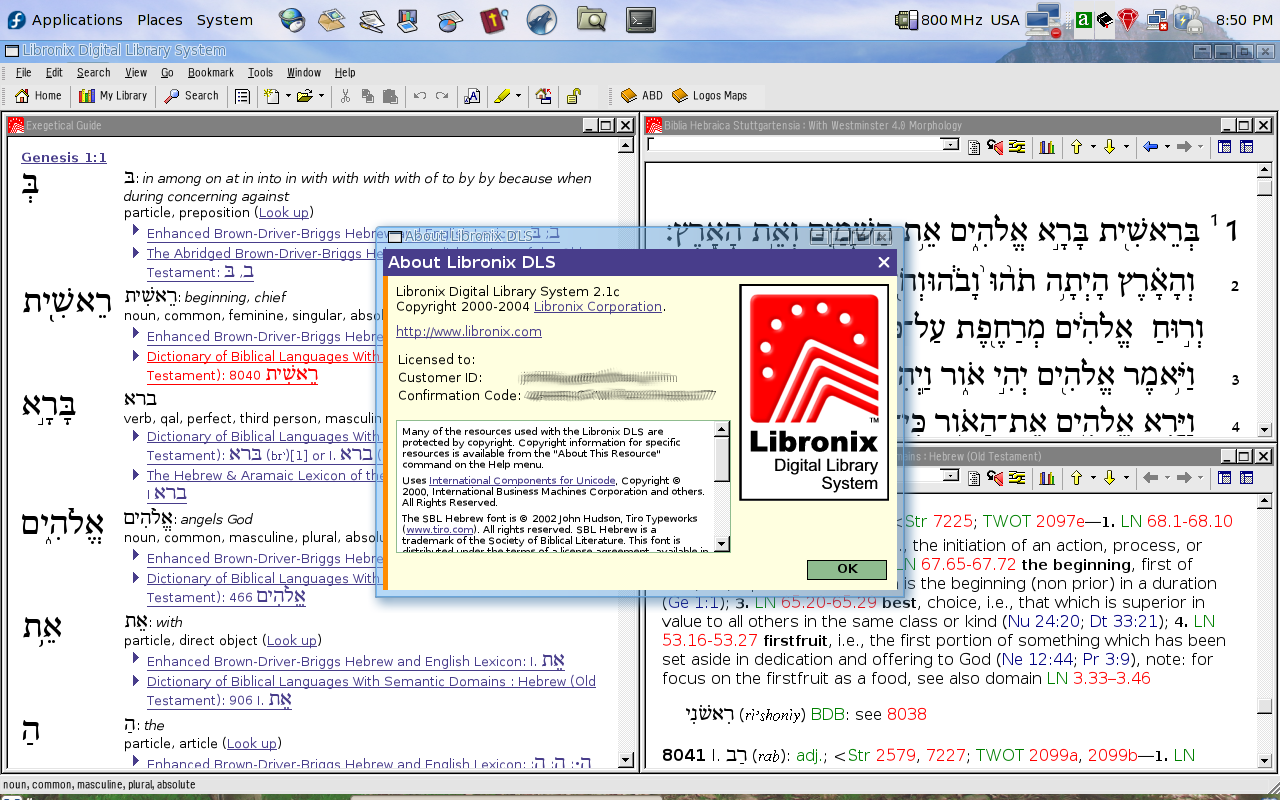Open the Edit menu
Image resolution: width=1280 pixels, height=800 pixels.
click(x=54, y=73)
